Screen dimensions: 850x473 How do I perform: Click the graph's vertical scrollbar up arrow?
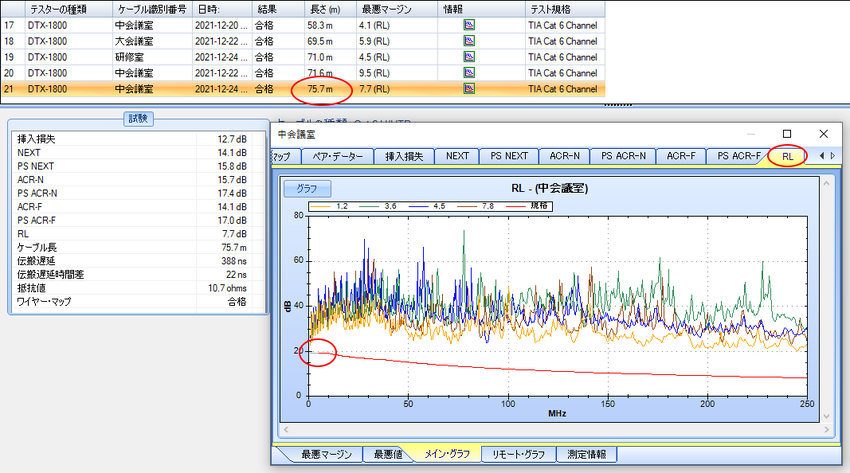tap(826, 184)
